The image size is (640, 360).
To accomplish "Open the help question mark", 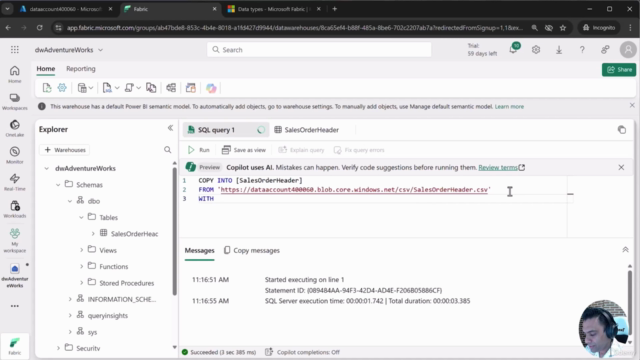I will coord(582,50).
